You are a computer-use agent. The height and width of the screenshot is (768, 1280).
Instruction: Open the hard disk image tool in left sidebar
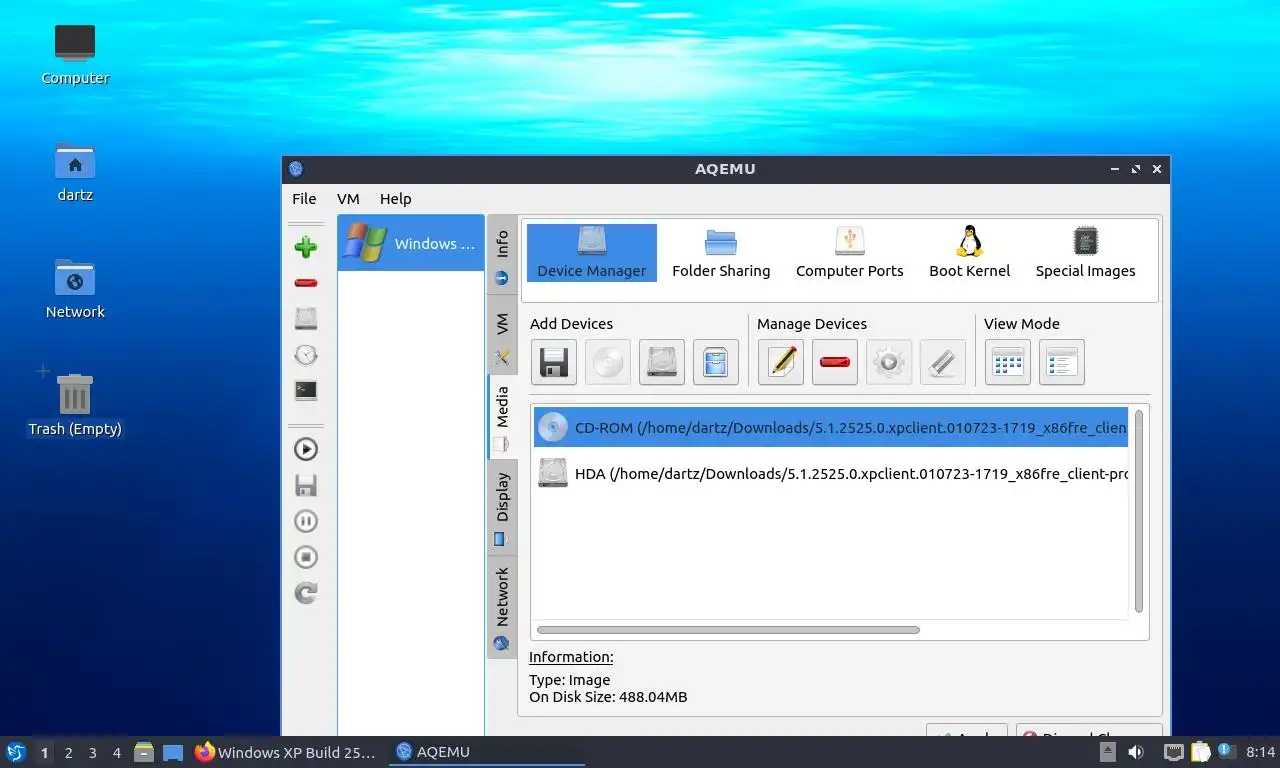click(x=306, y=319)
